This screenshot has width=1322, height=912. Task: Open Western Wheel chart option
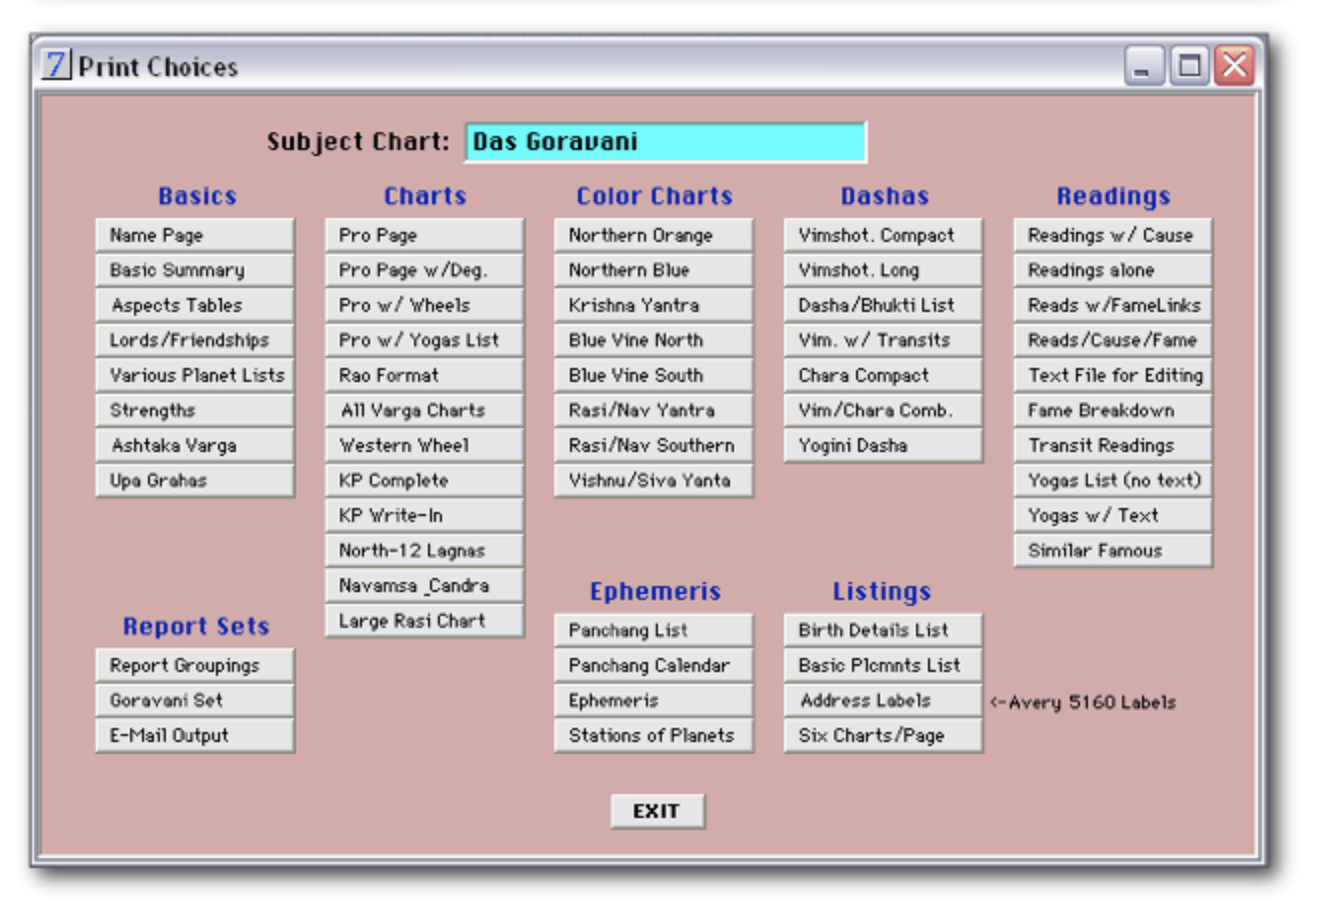[424, 445]
